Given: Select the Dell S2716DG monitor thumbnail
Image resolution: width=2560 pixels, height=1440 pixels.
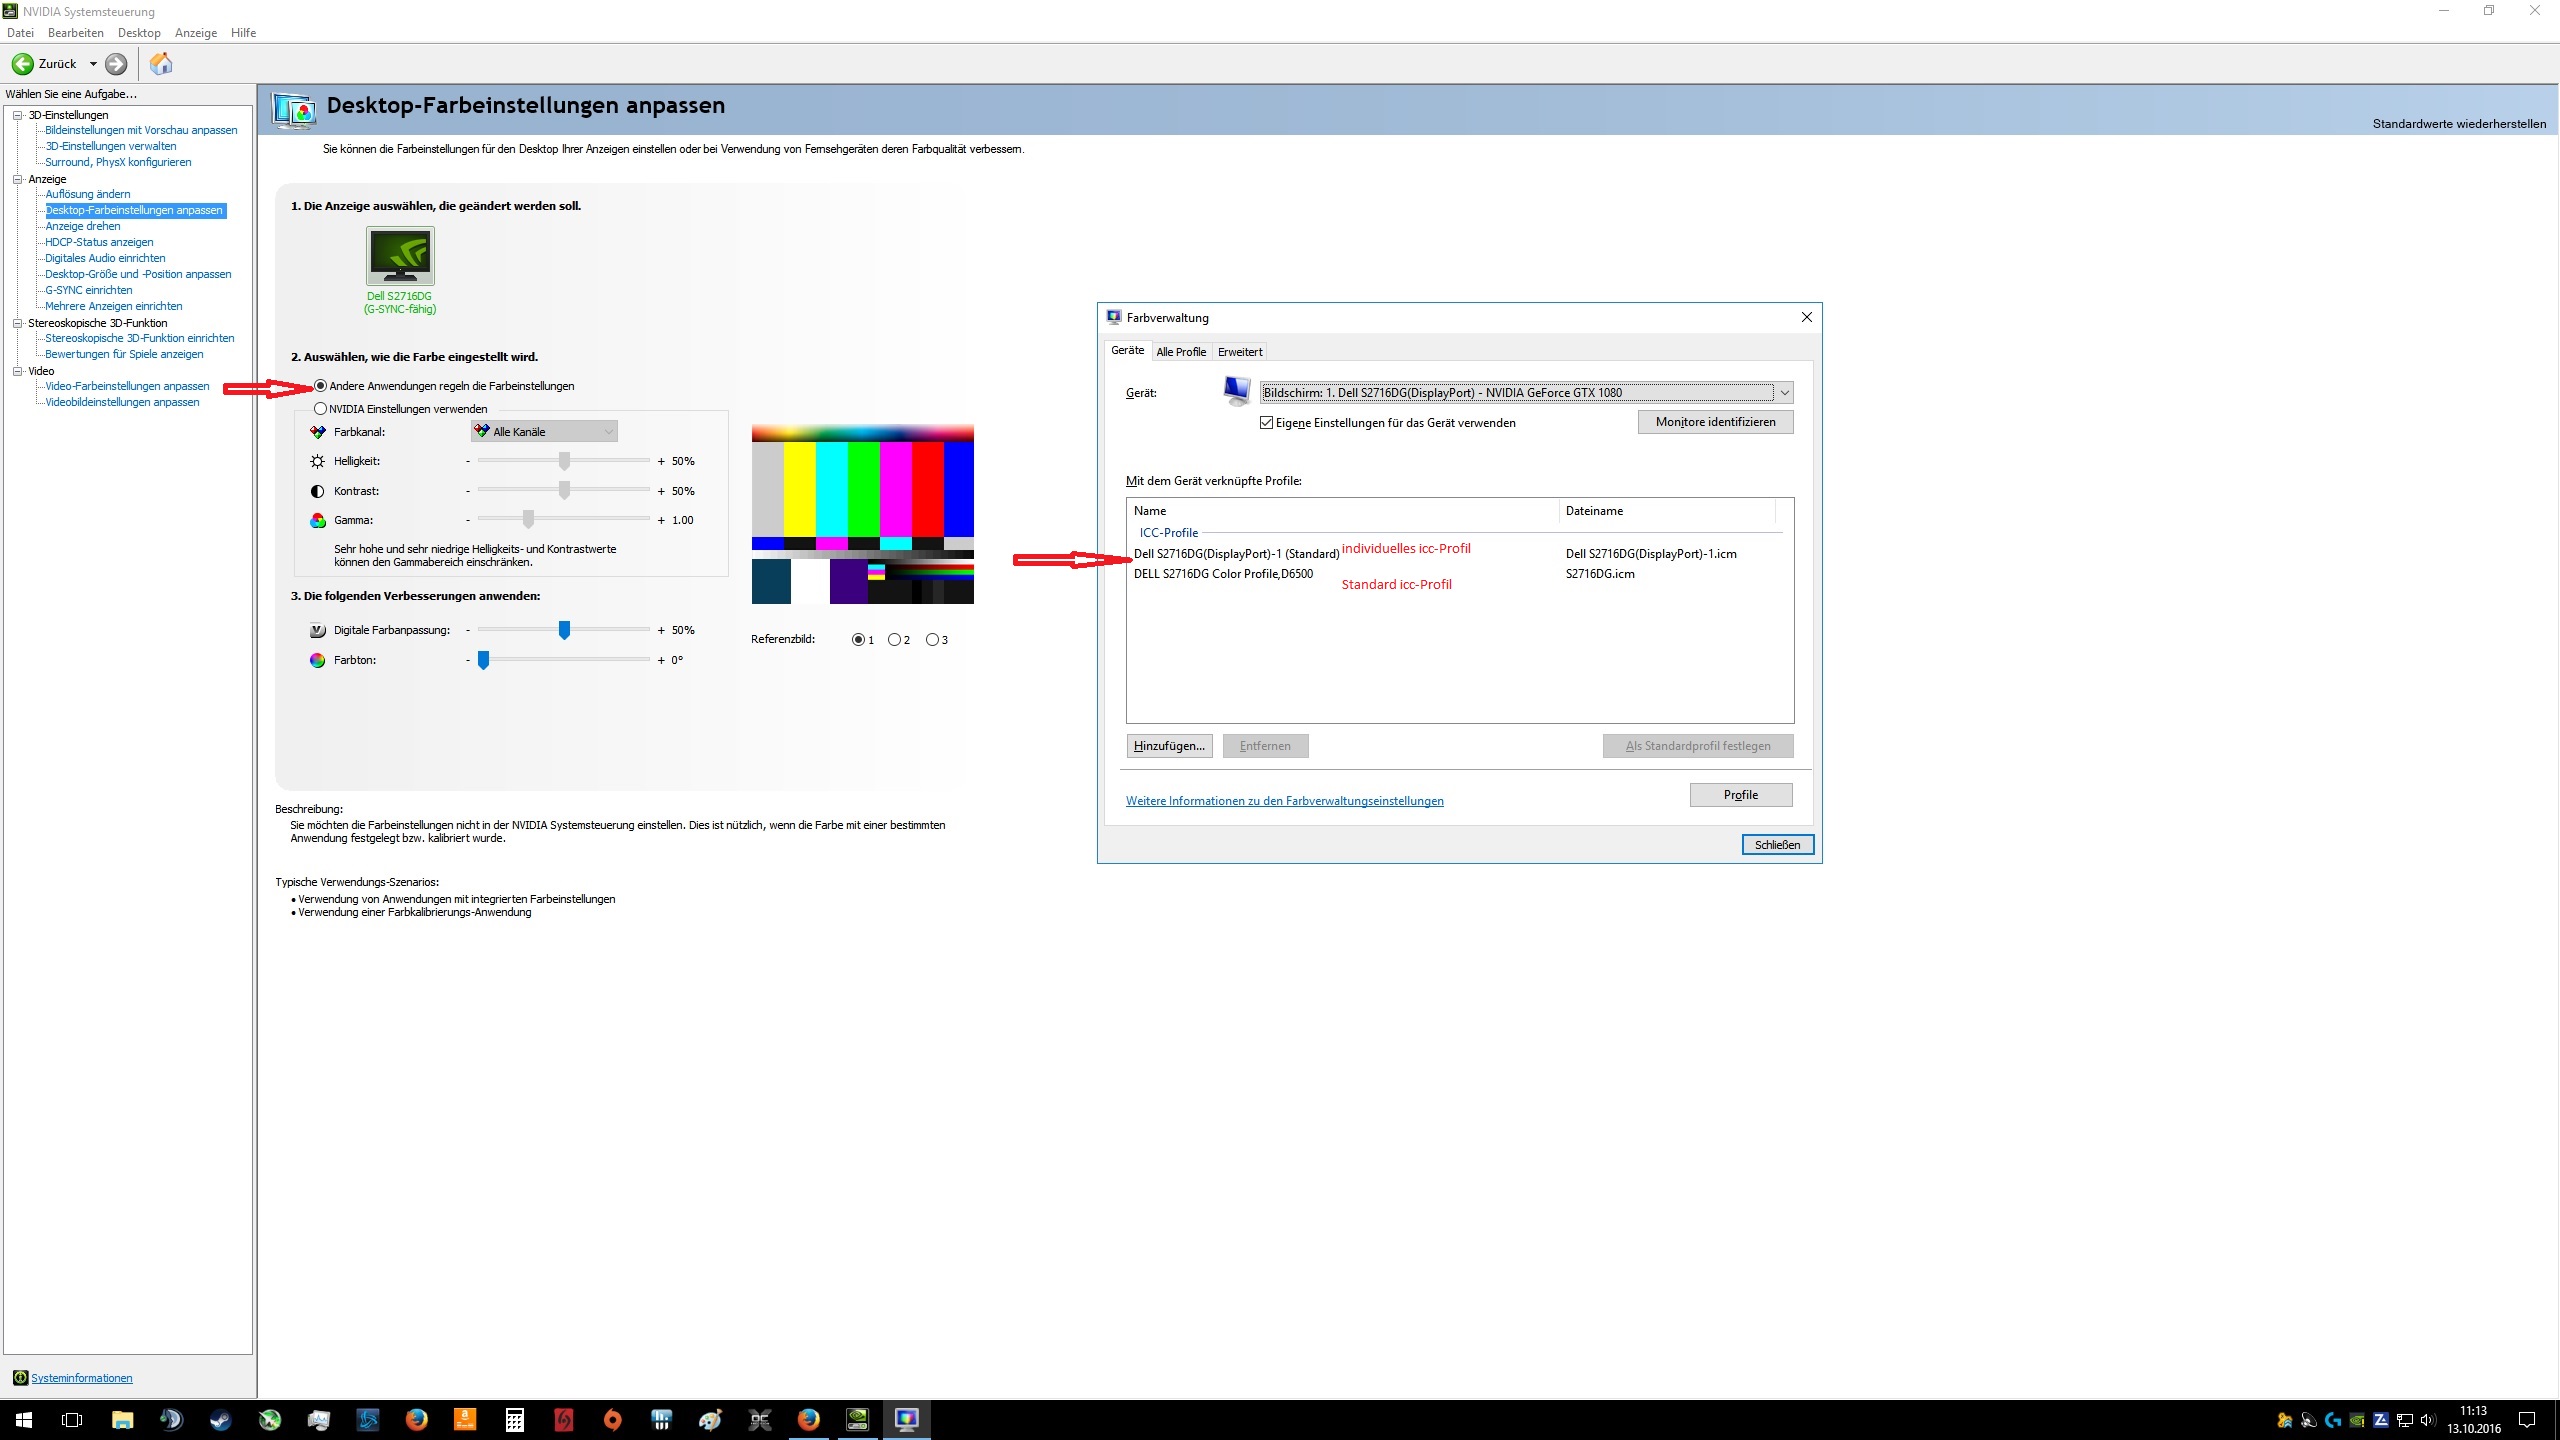Looking at the screenshot, I should pos(400,256).
